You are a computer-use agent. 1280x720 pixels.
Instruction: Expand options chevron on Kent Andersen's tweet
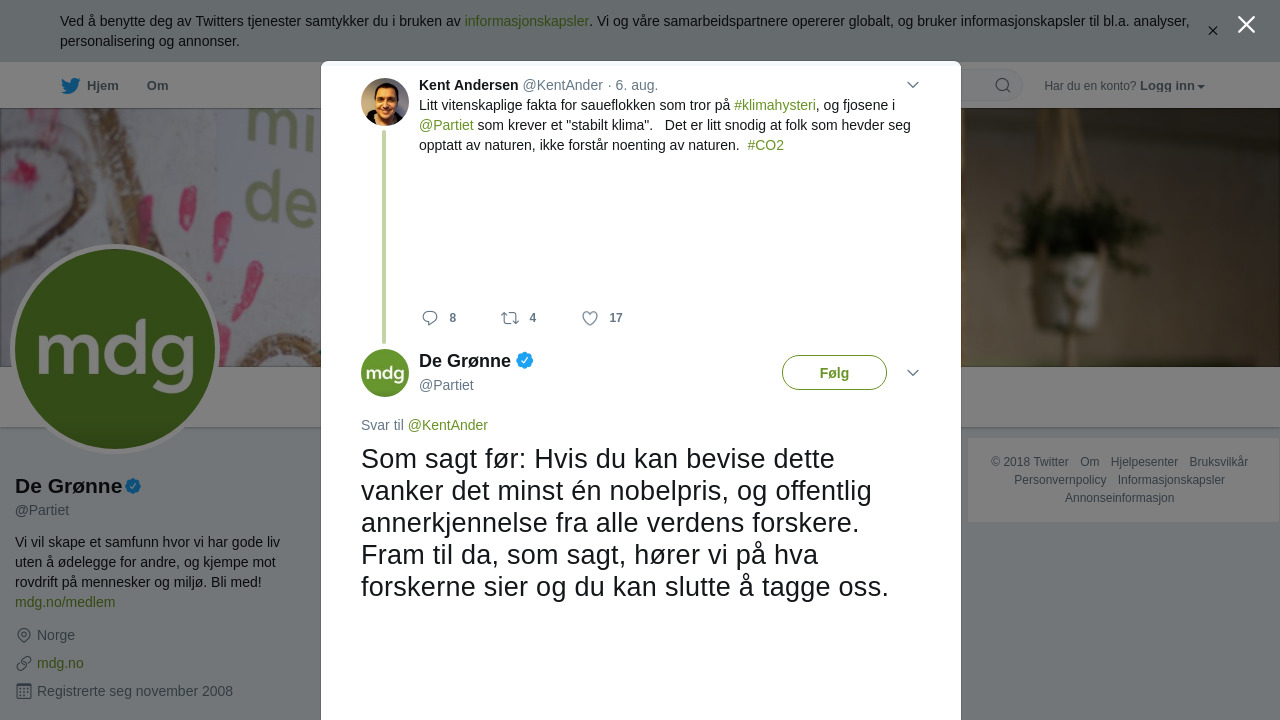913,85
